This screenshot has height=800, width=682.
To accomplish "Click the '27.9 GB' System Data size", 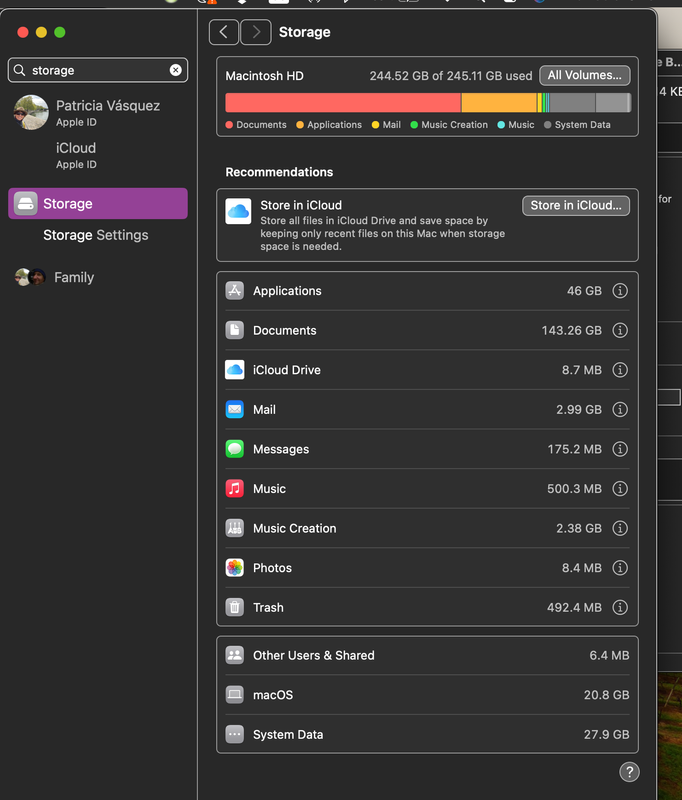I will (x=607, y=735).
